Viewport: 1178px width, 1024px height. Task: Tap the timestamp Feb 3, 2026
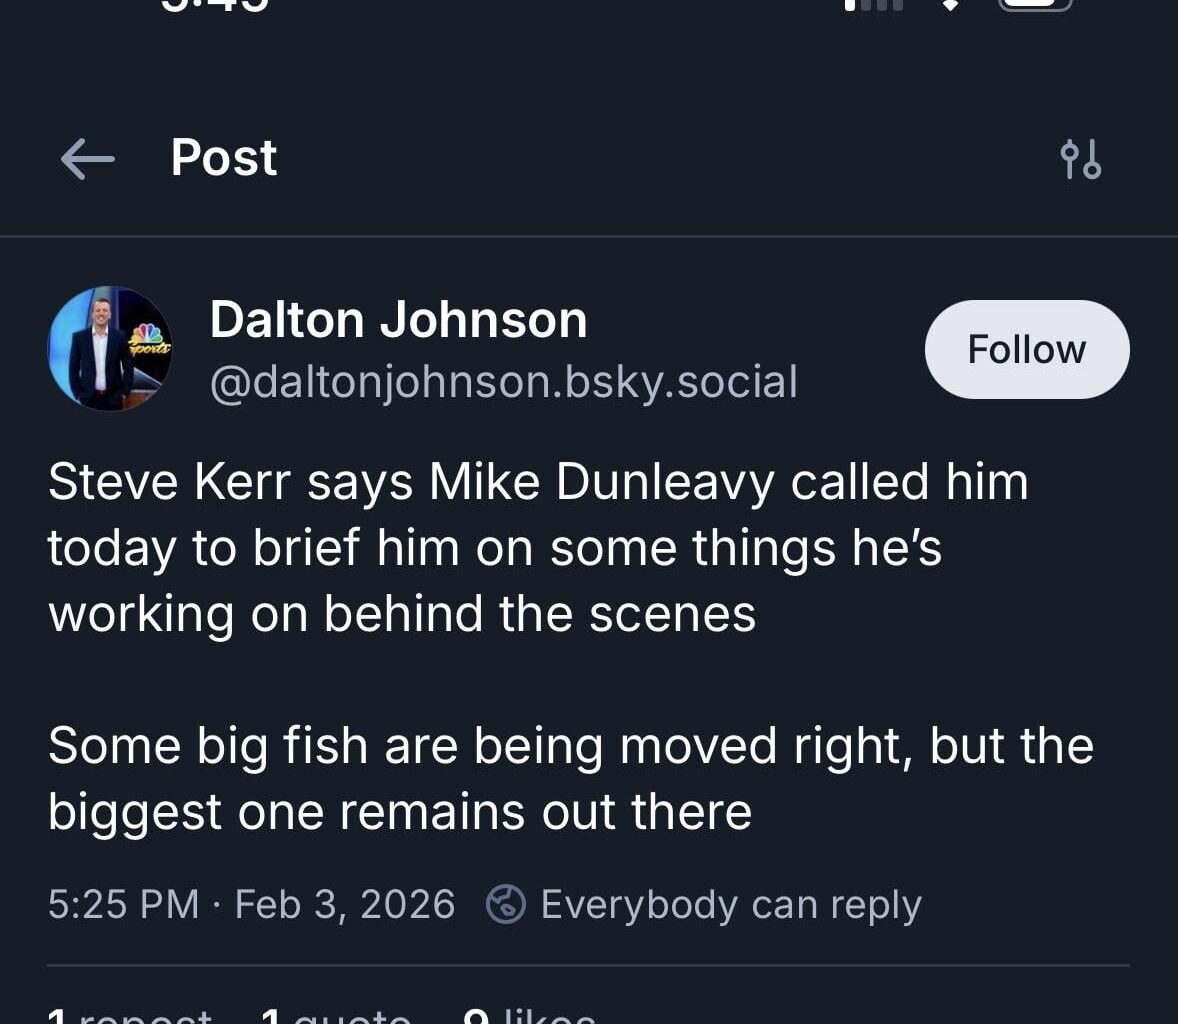tap(345, 903)
